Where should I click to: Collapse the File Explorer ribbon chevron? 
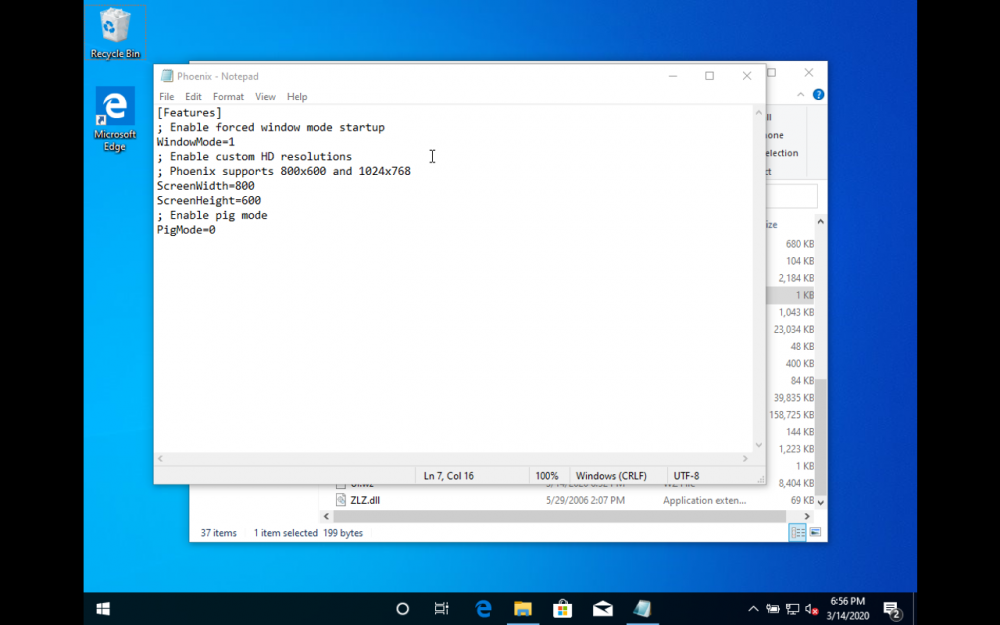tap(800, 93)
